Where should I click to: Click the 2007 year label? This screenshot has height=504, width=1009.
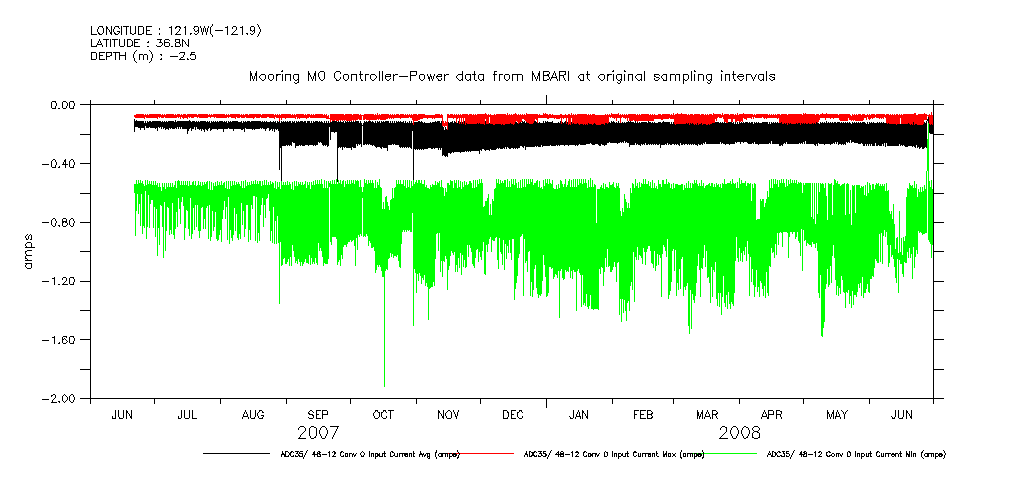(318, 433)
